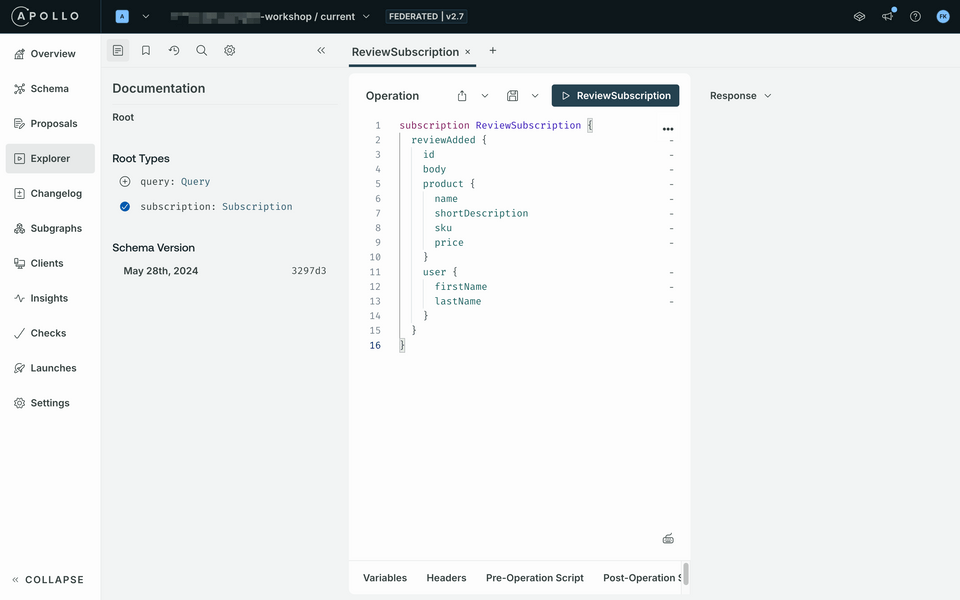
Task: Open the Apollo logo home link
Action: 46,16
